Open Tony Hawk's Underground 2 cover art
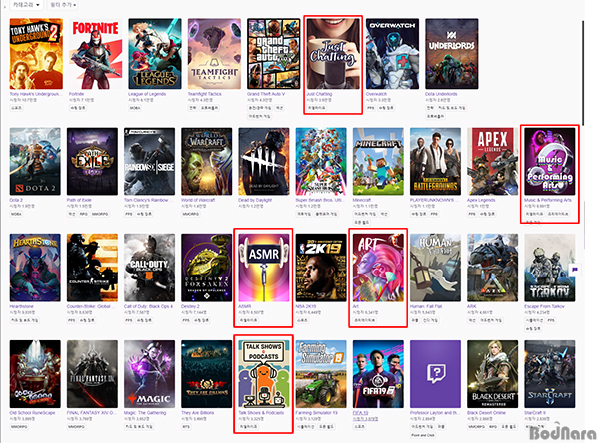Image resolution: width=600 pixels, height=443 pixels. [x=36, y=54]
